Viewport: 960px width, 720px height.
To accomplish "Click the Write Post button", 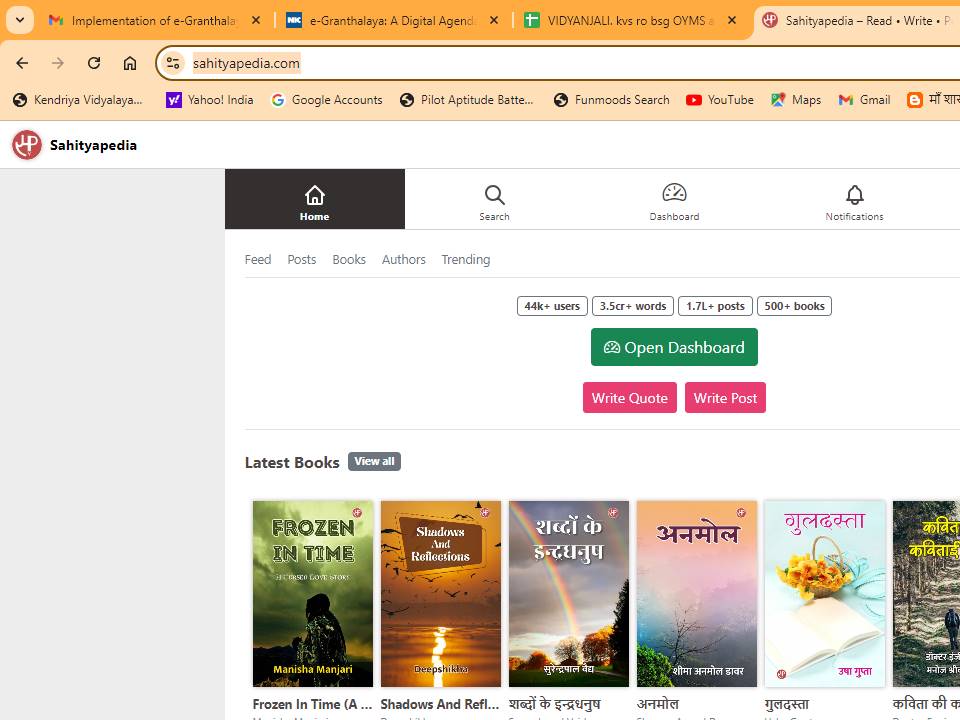I will 725,398.
